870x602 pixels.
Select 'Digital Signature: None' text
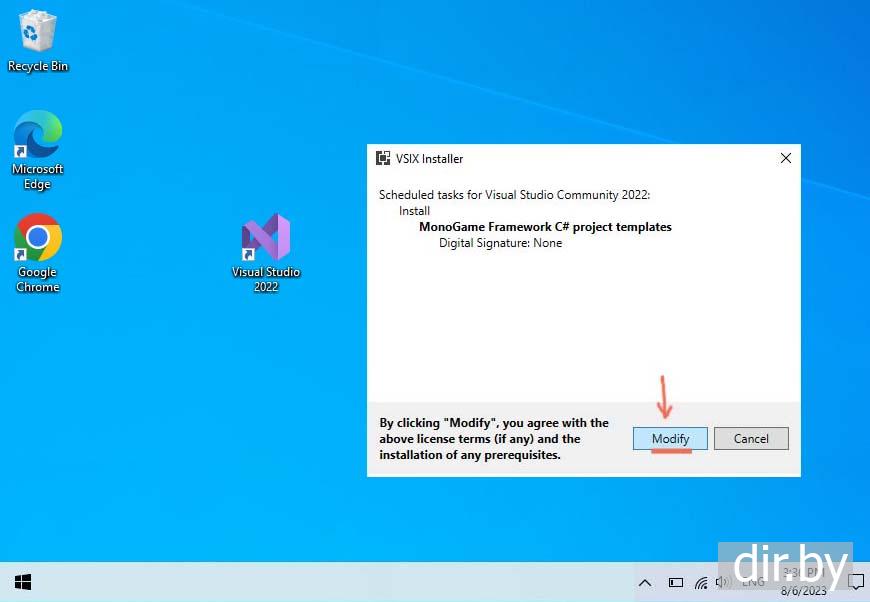click(x=500, y=243)
